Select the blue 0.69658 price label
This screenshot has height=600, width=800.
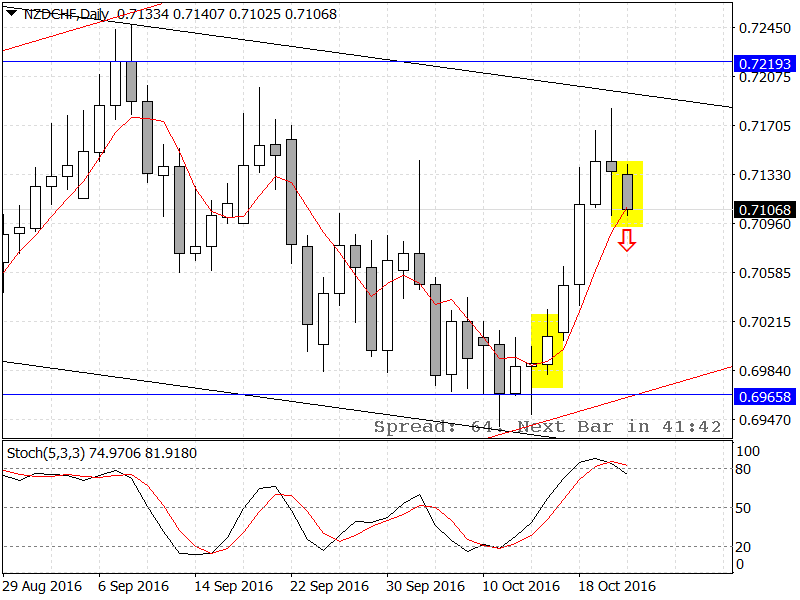pyautogui.click(x=764, y=397)
